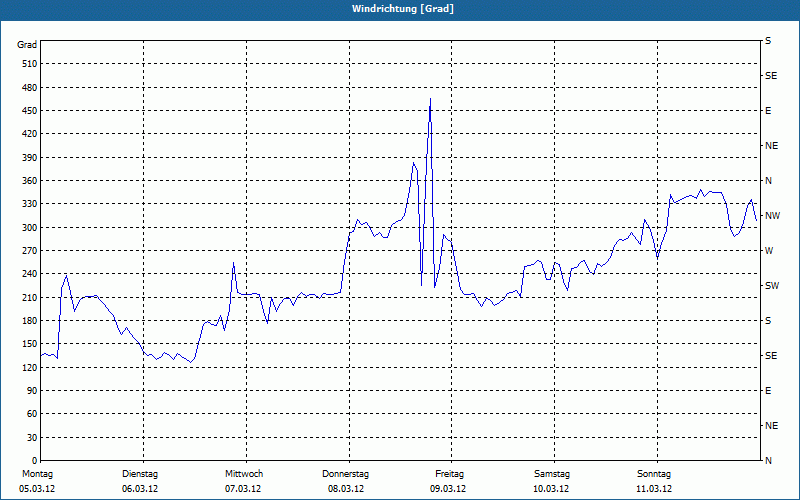Click the E compass label level with 450
Image resolution: width=800 pixels, height=500 pixels.
768,111
